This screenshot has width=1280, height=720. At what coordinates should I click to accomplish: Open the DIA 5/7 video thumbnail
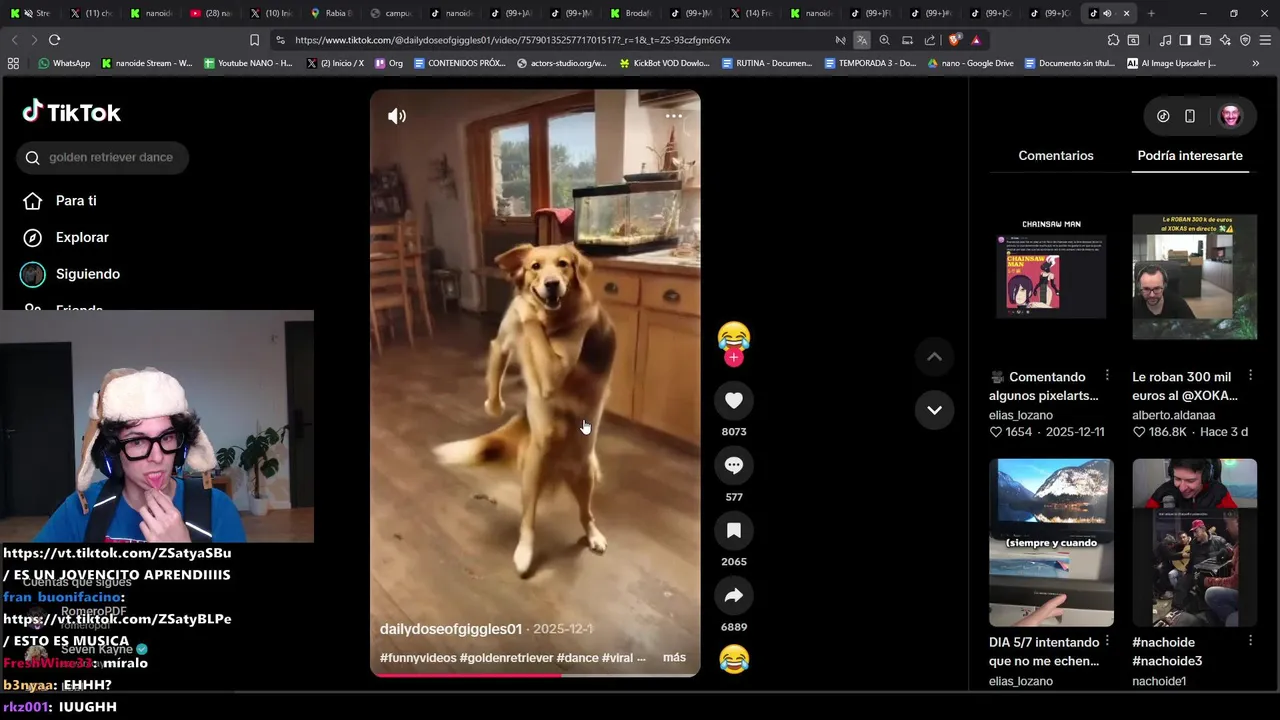coord(1051,543)
